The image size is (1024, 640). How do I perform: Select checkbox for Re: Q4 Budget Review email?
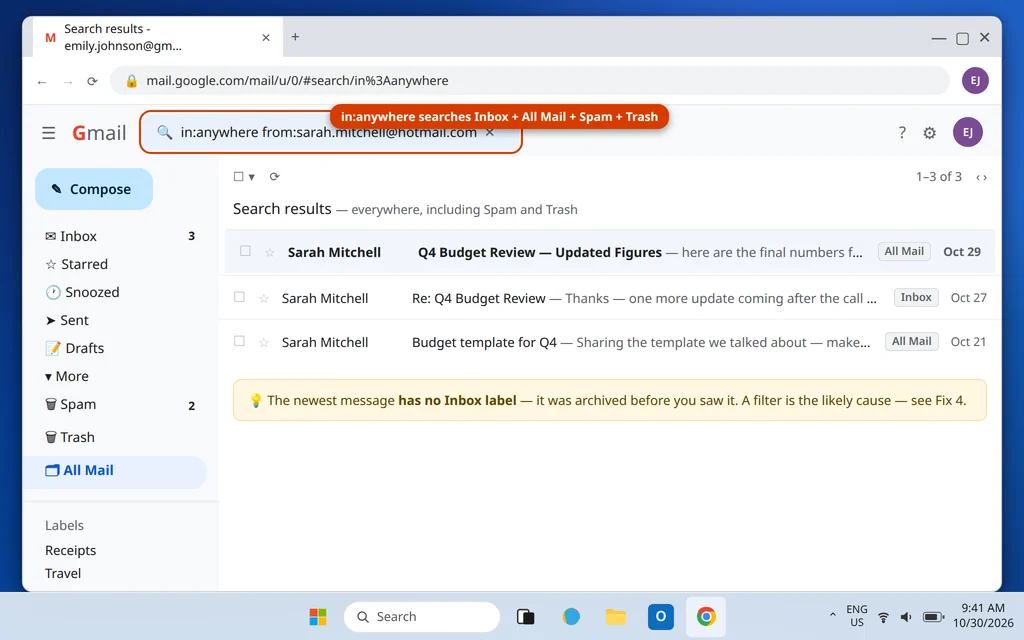pyautogui.click(x=239, y=297)
